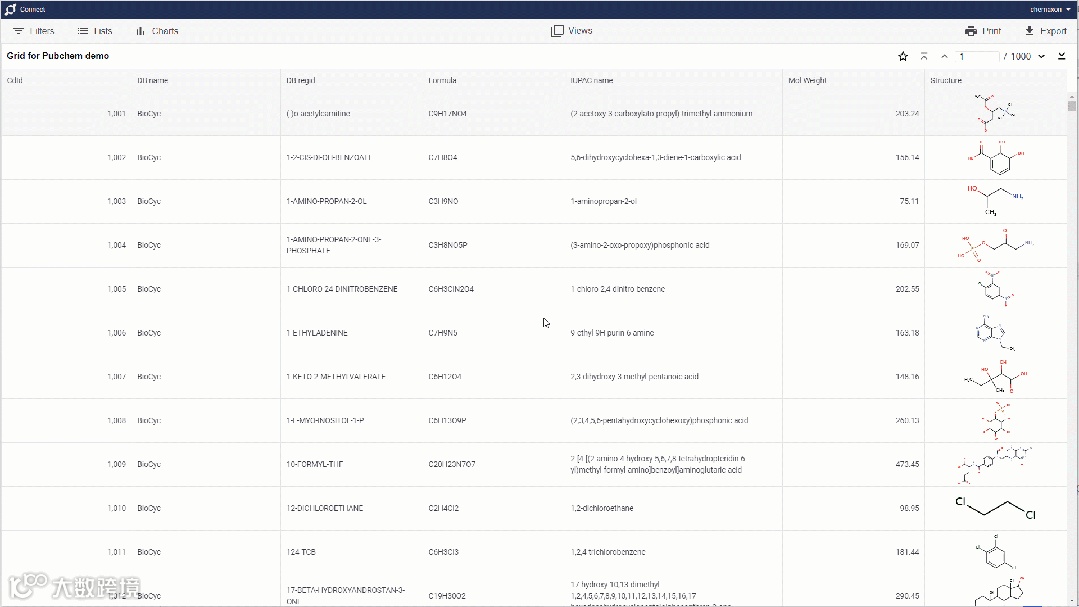The height and width of the screenshot is (607, 1079).
Task: Sort by DBname column header
Action: coord(152,81)
